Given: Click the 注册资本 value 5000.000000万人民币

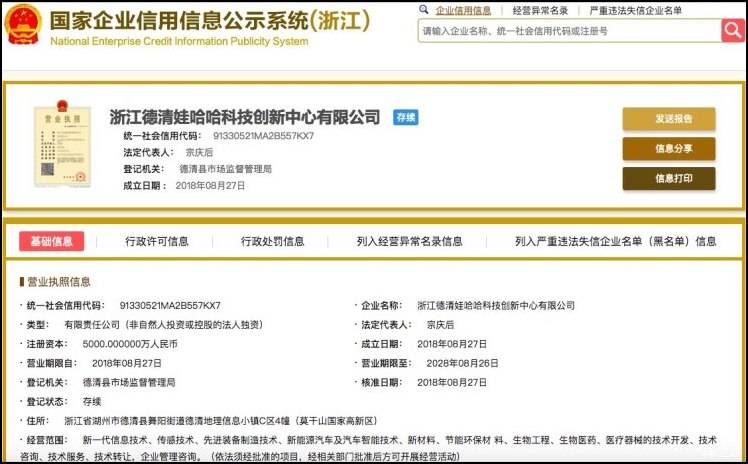Looking at the screenshot, I should coord(130,344).
